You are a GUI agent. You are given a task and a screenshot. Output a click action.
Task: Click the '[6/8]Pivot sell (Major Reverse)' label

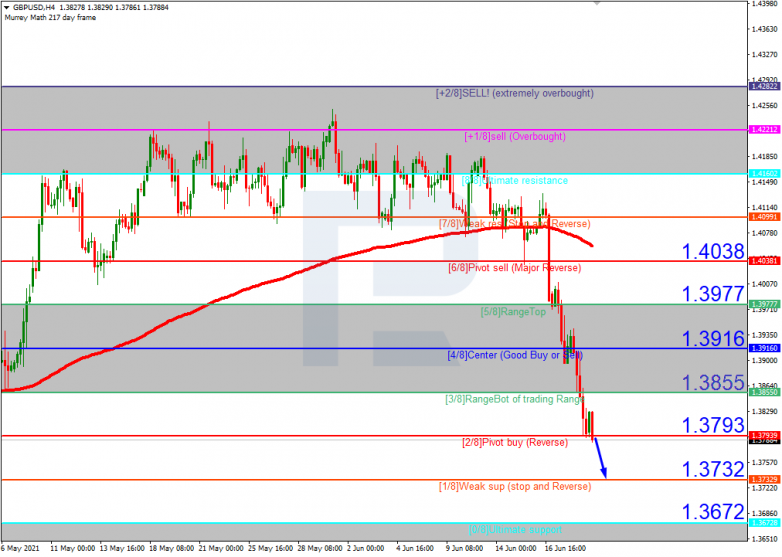point(515,268)
